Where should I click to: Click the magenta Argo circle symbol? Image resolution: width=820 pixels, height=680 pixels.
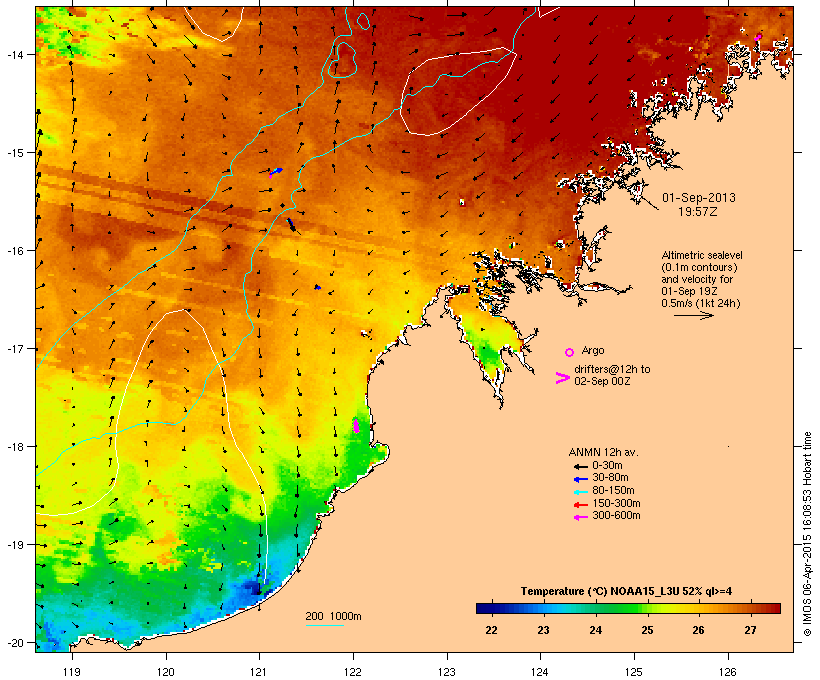(x=570, y=352)
